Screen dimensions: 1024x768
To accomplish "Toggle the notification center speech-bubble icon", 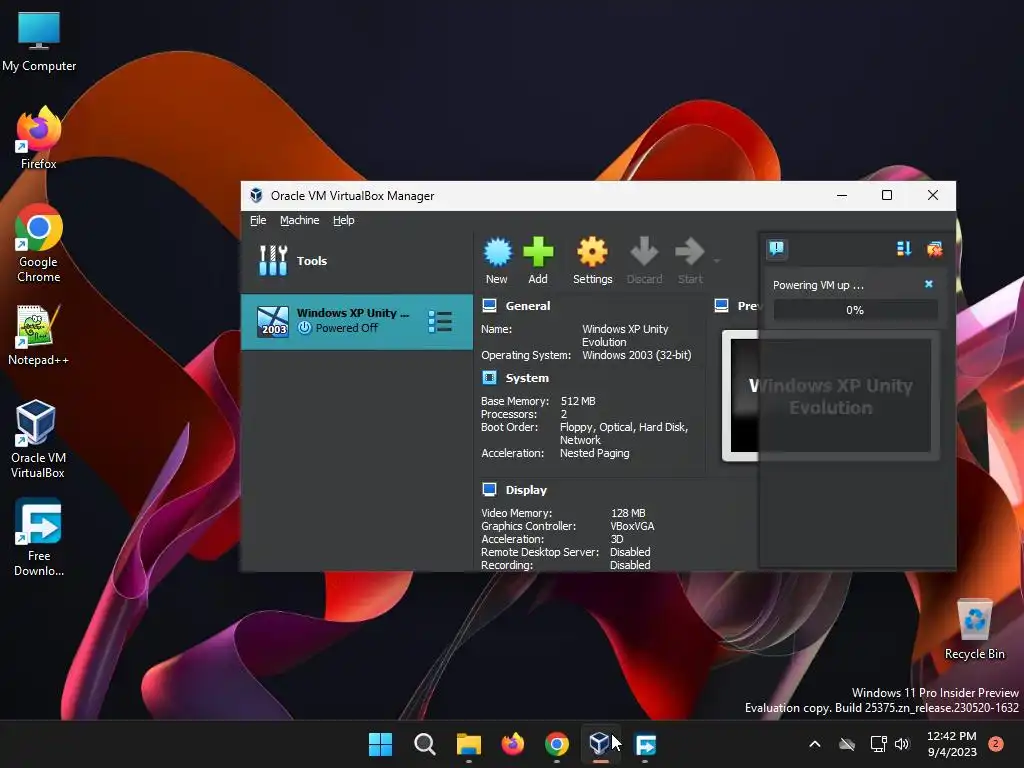I will pyautogui.click(x=776, y=248).
